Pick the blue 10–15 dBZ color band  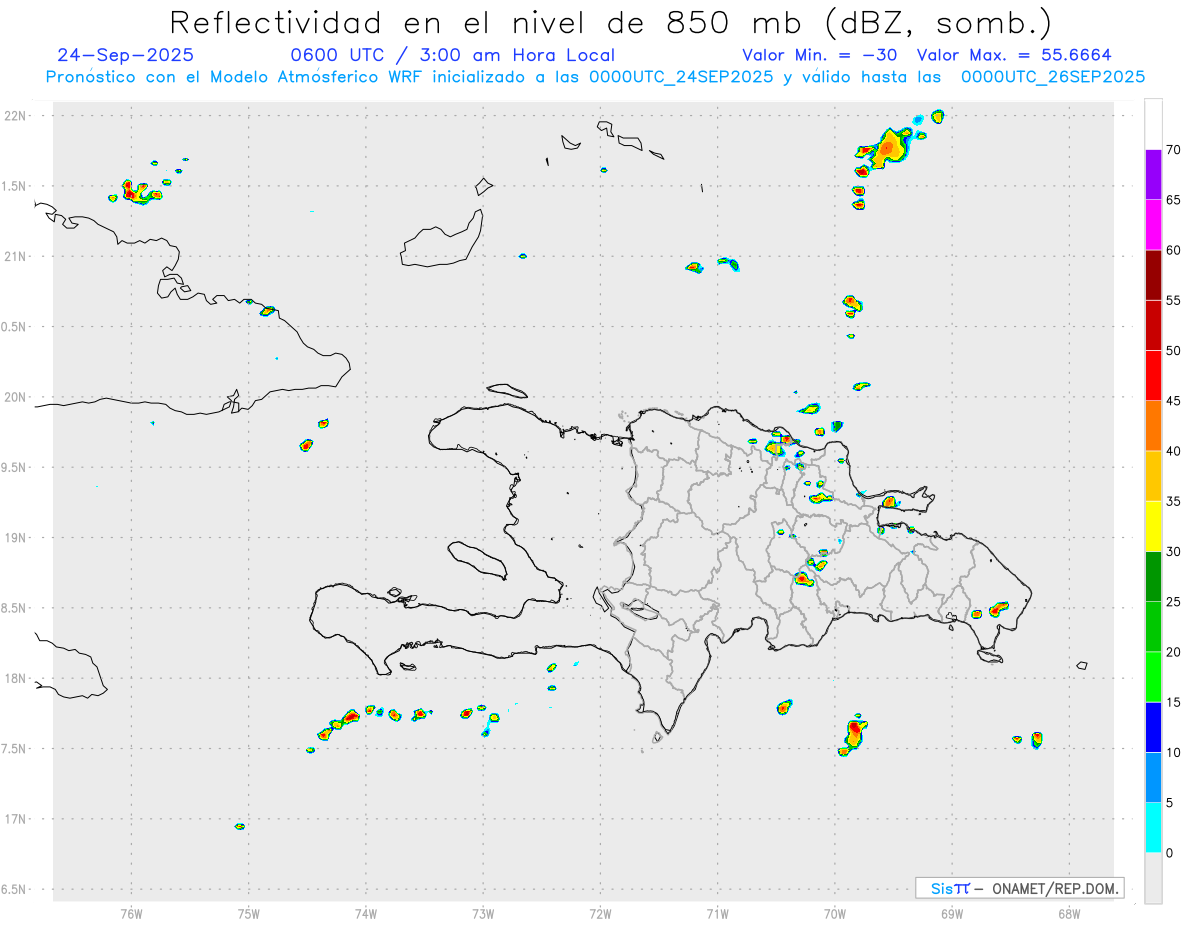[x=1153, y=727]
